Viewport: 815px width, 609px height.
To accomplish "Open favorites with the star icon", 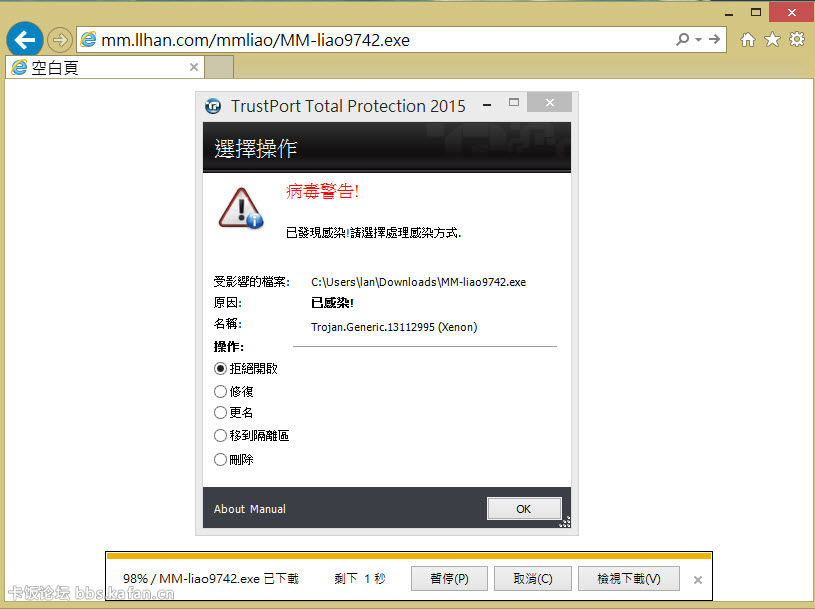I will pyautogui.click(x=772, y=40).
